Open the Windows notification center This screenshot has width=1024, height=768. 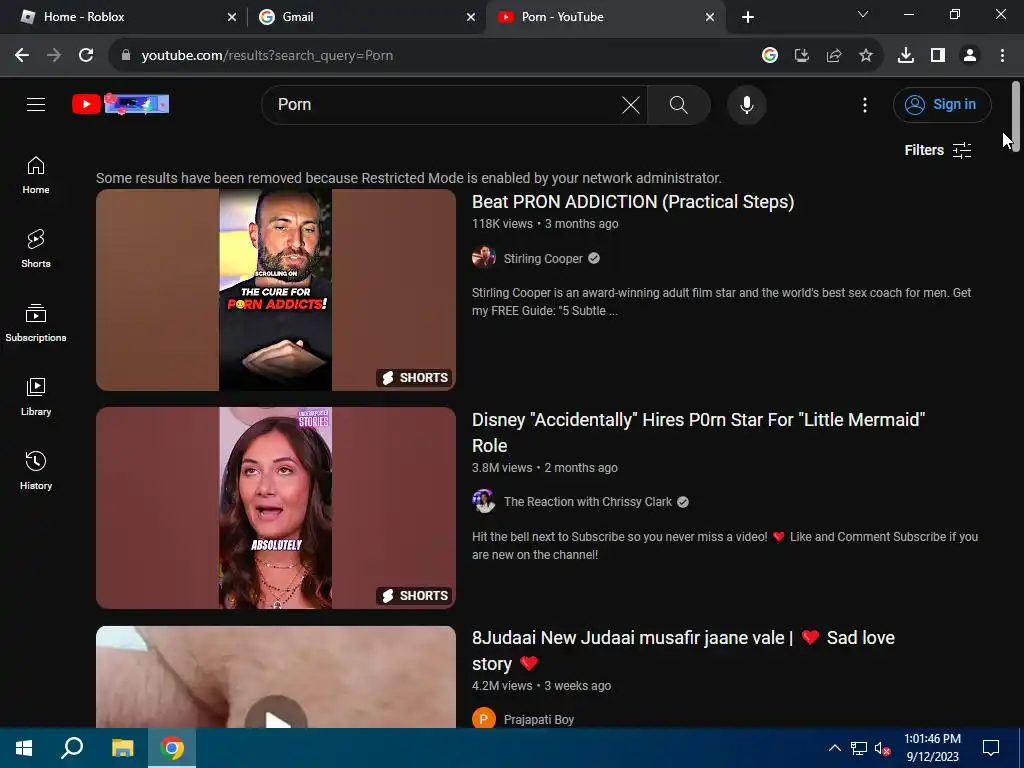pyautogui.click(x=991, y=748)
